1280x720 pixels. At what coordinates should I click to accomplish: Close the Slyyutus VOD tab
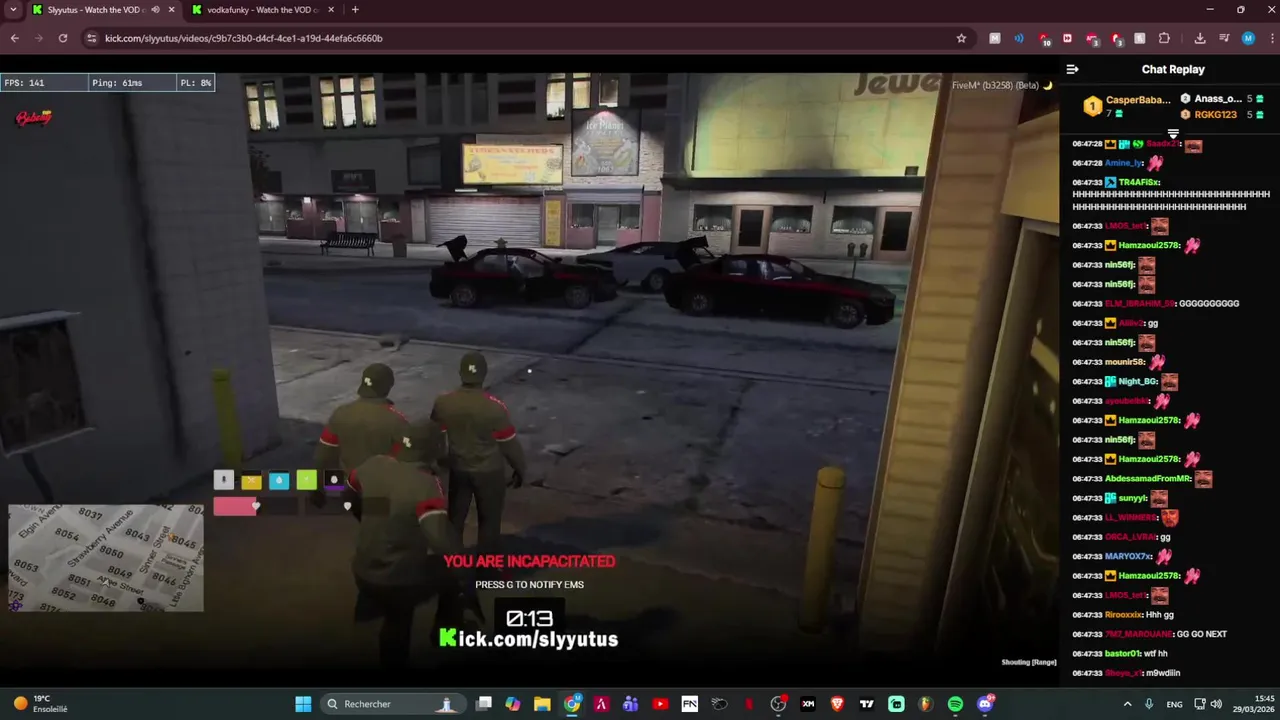point(171,10)
